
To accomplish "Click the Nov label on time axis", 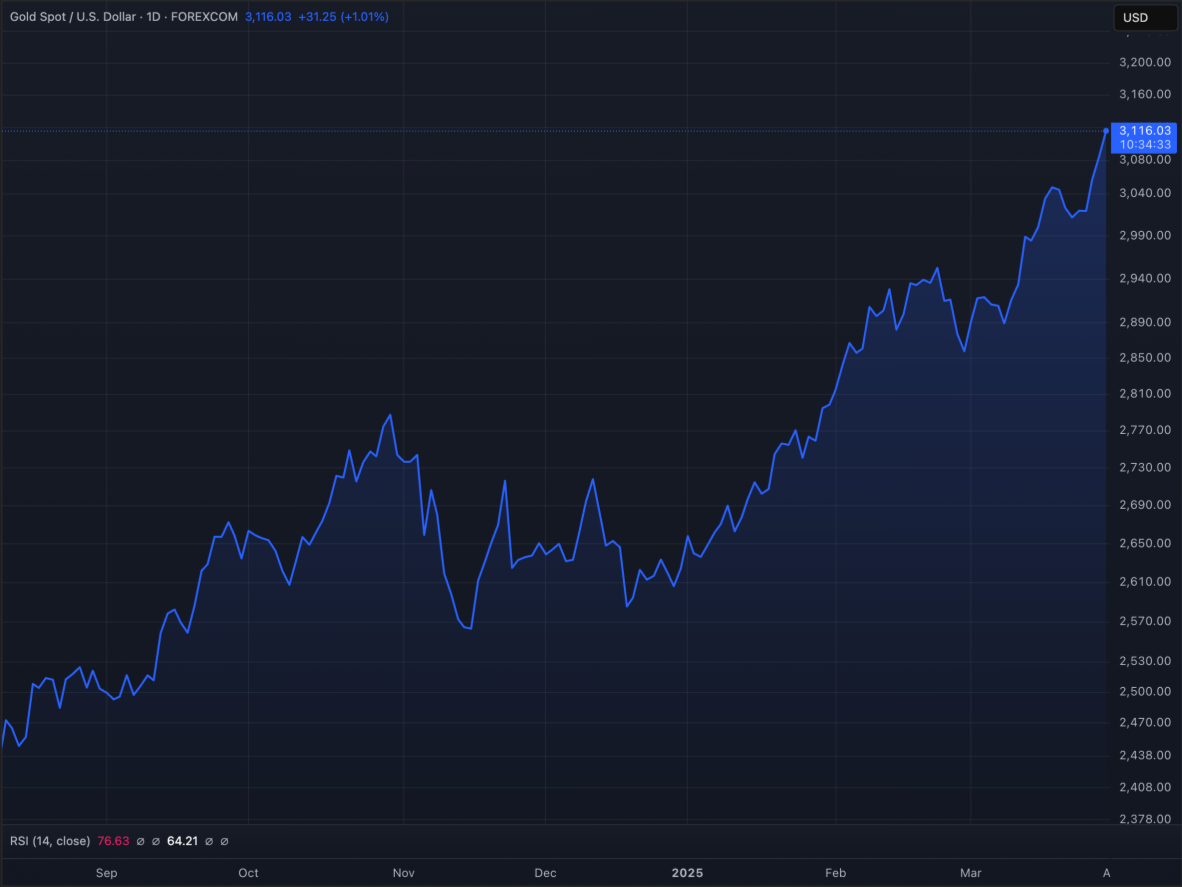I will click(403, 873).
